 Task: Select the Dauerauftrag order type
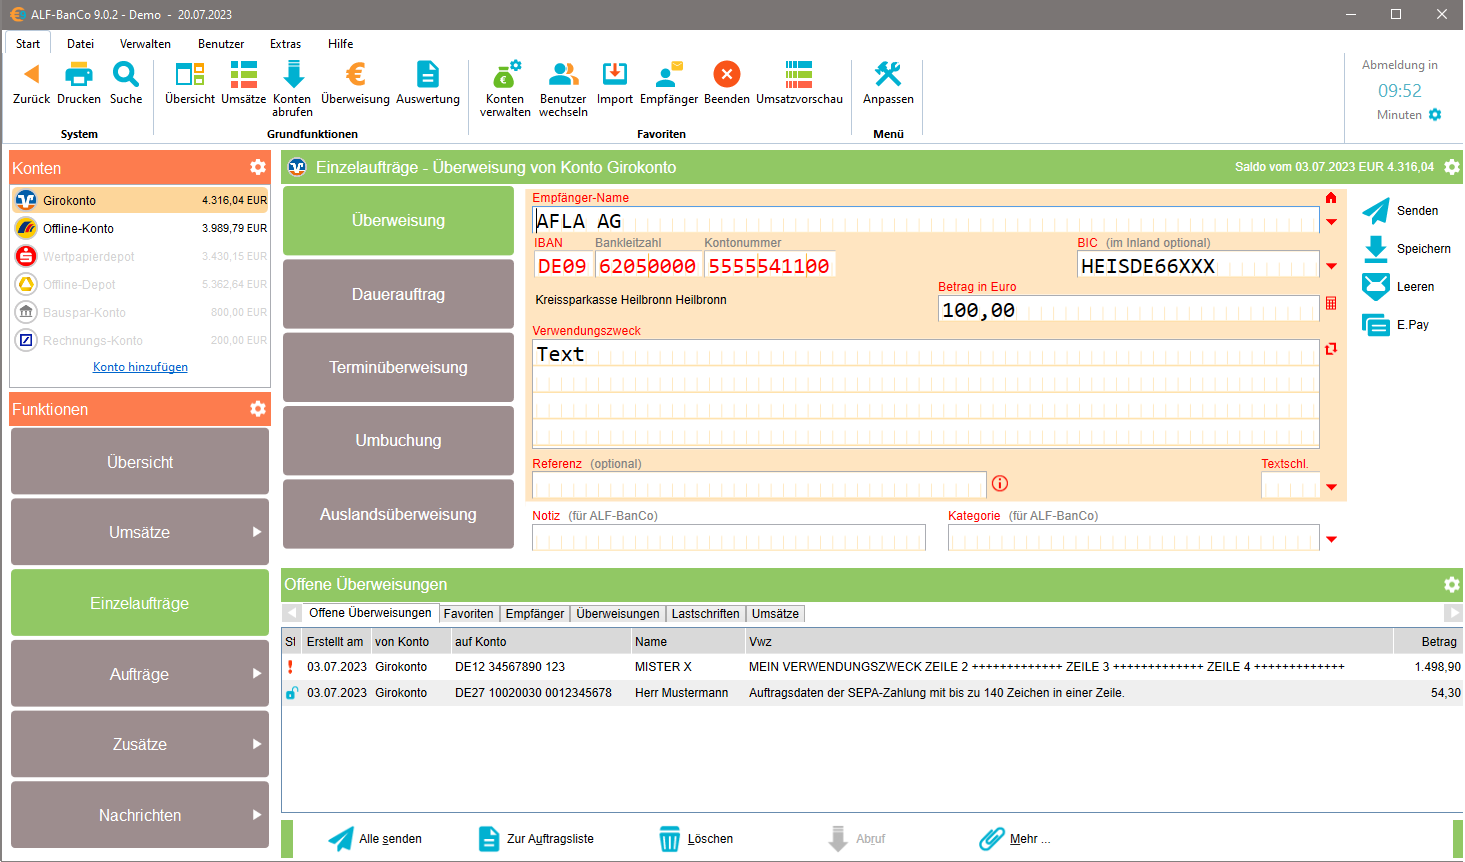pyautogui.click(x=398, y=294)
